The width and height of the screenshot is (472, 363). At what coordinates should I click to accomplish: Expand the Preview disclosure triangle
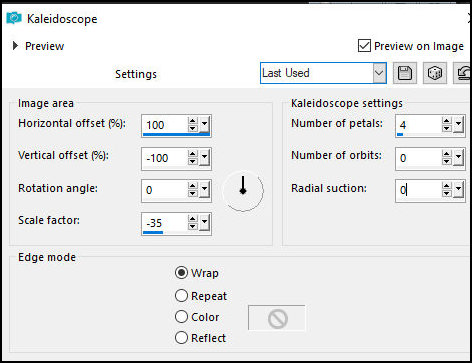click(15, 46)
